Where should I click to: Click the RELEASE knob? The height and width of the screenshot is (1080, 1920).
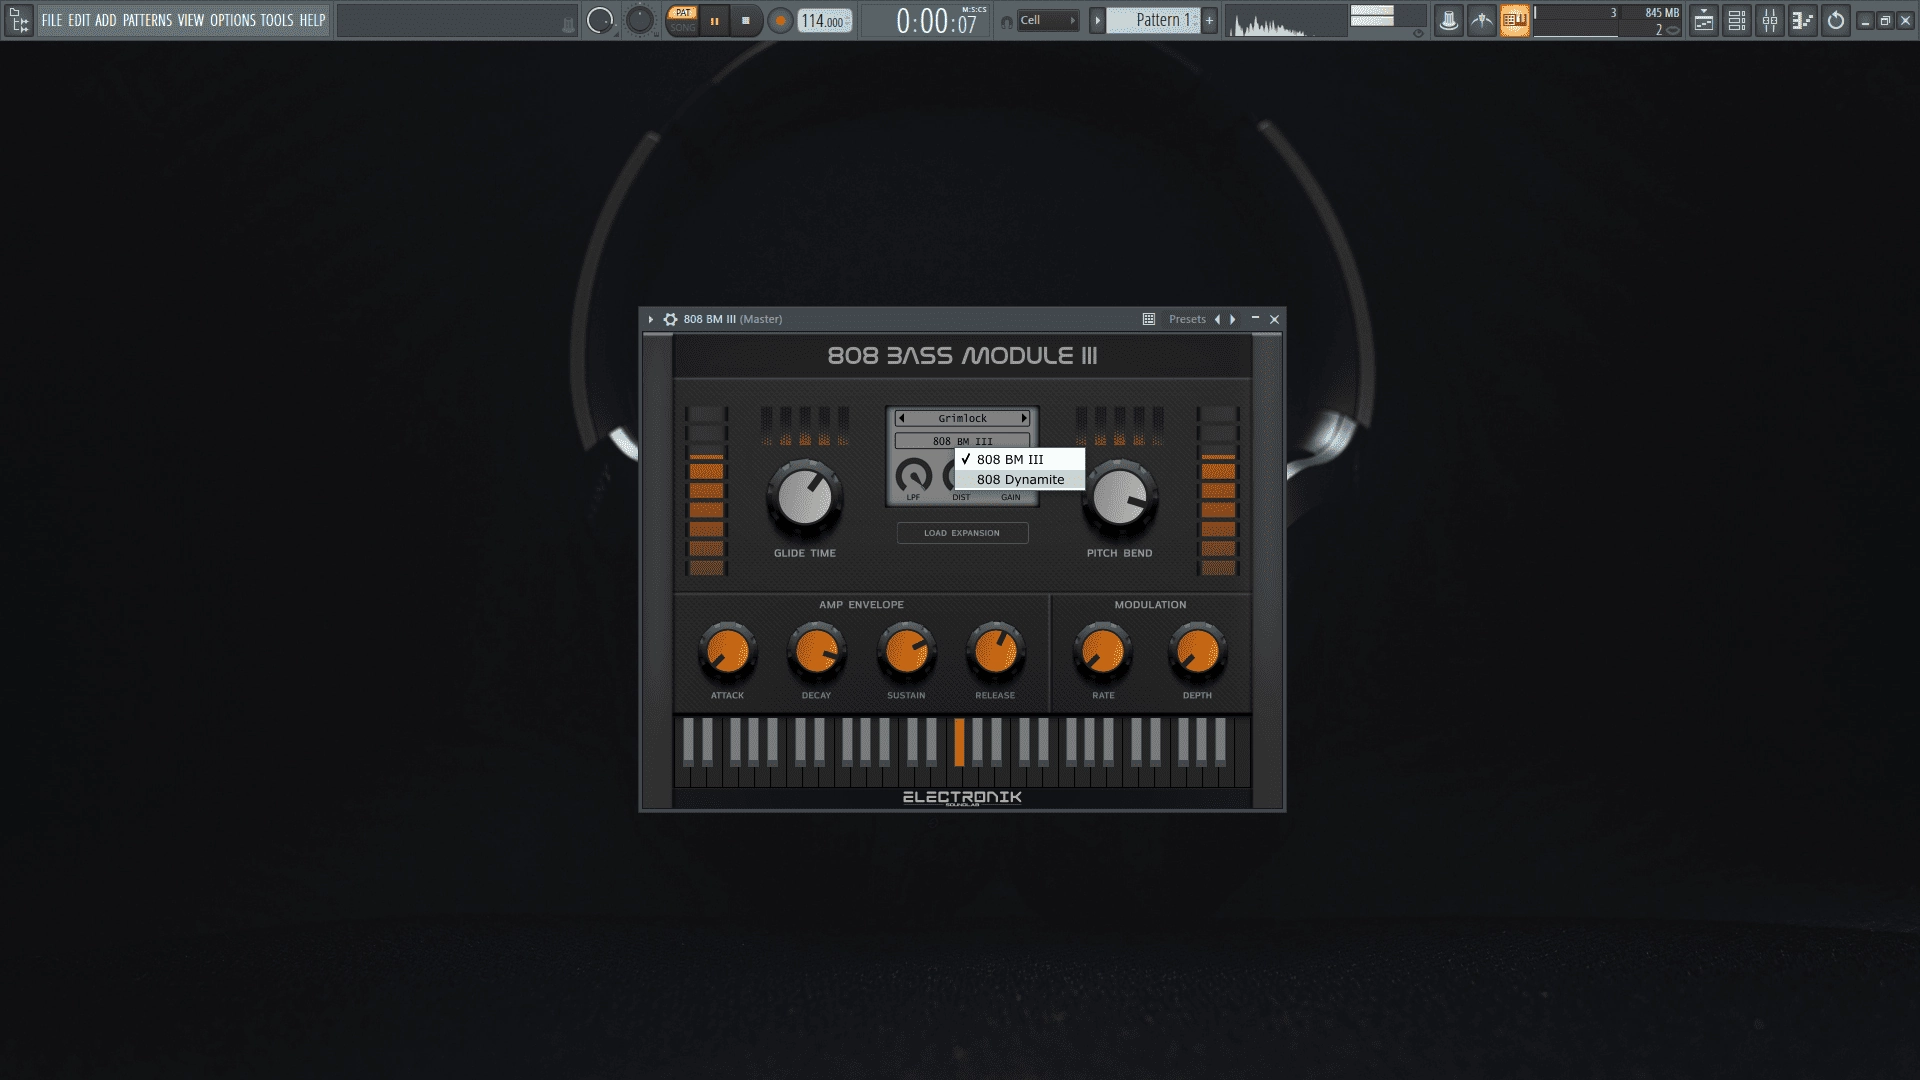pos(995,652)
